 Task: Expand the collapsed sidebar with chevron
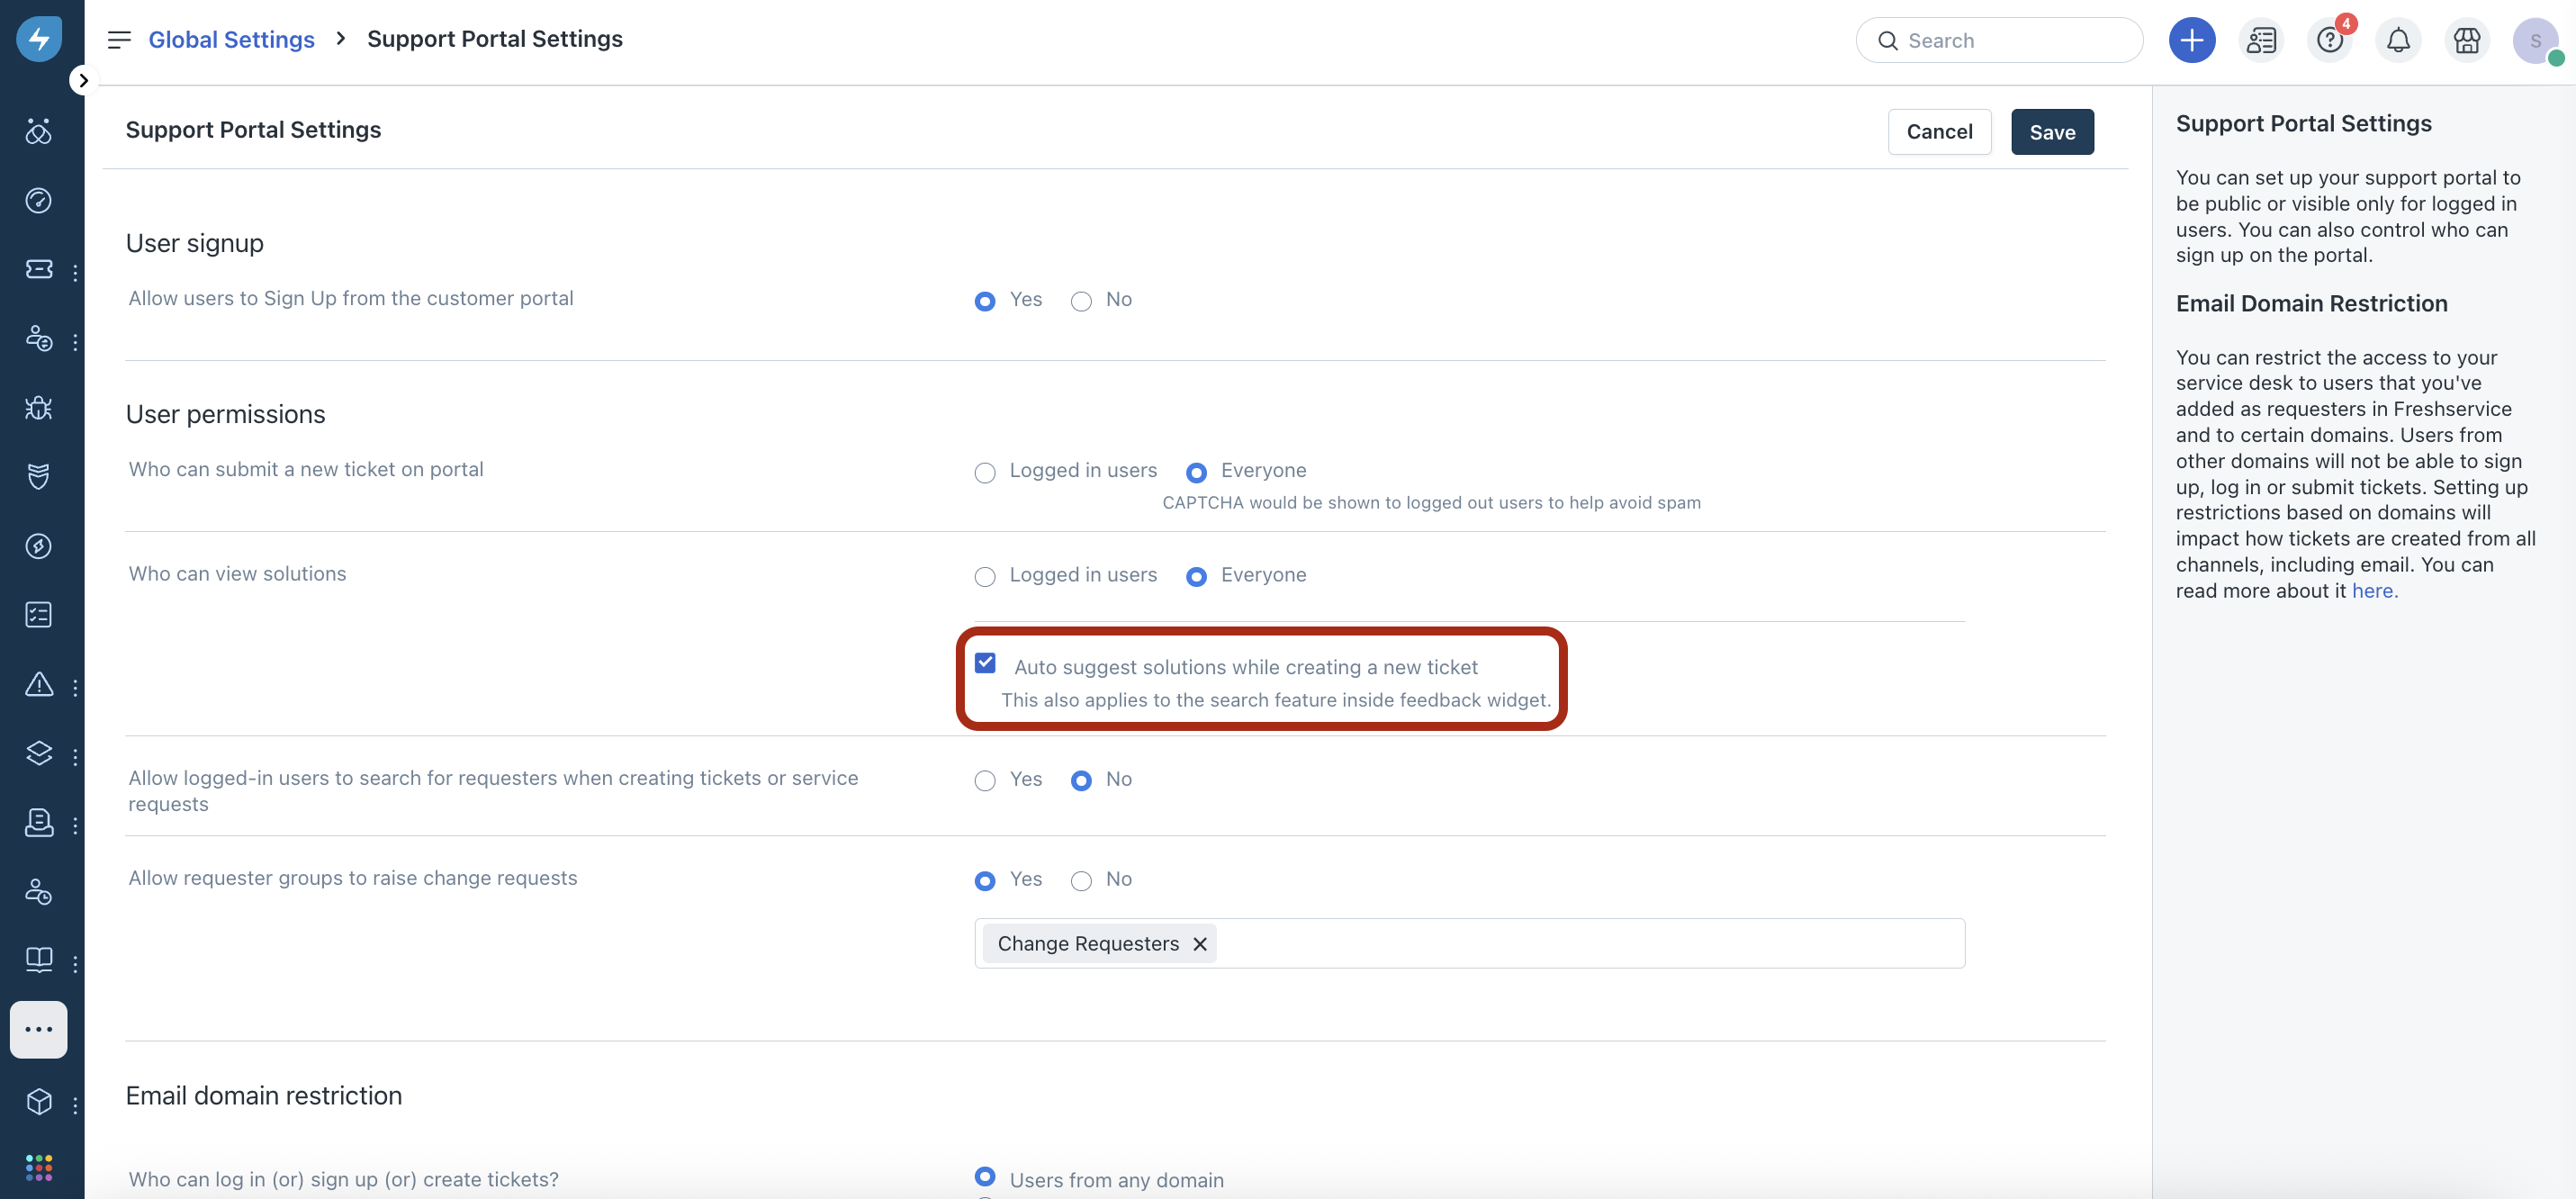point(83,80)
